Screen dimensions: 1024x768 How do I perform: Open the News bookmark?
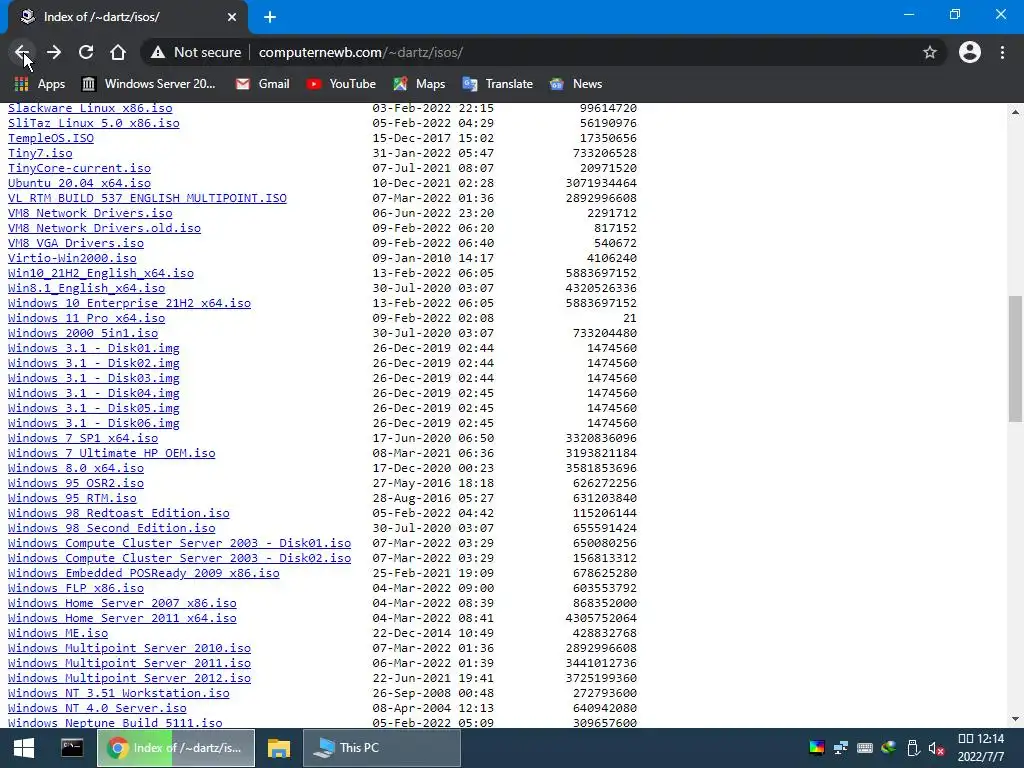(x=576, y=84)
